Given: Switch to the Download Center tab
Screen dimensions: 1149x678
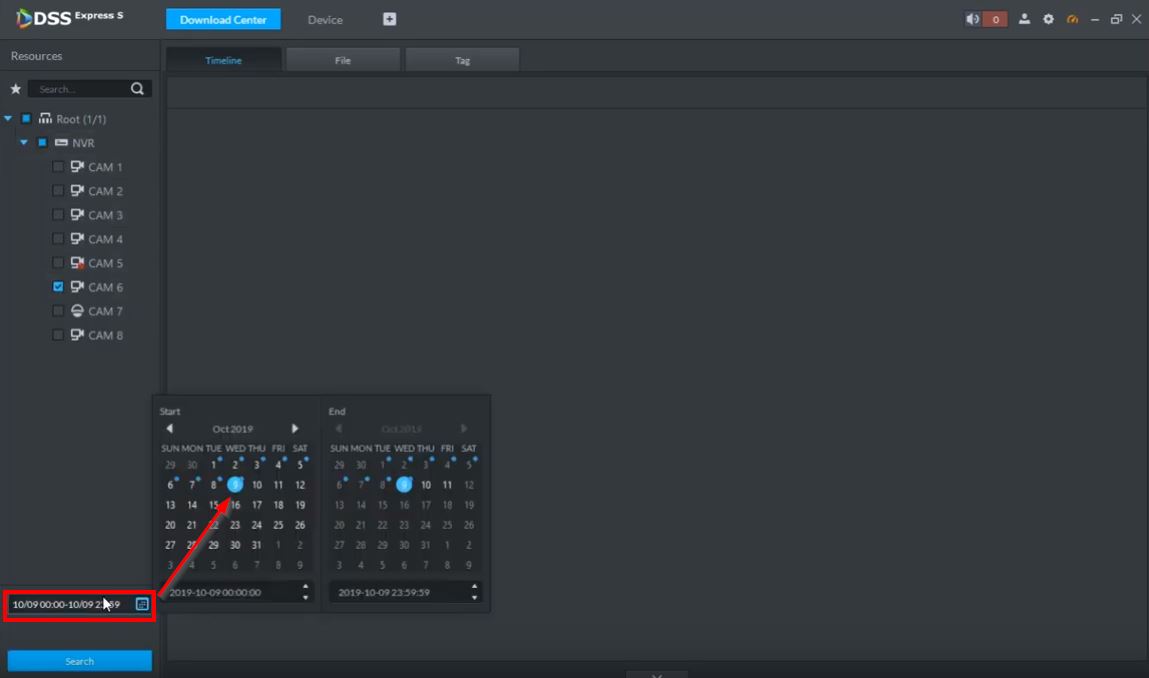Looking at the screenshot, I should click(x=223, y=20).
